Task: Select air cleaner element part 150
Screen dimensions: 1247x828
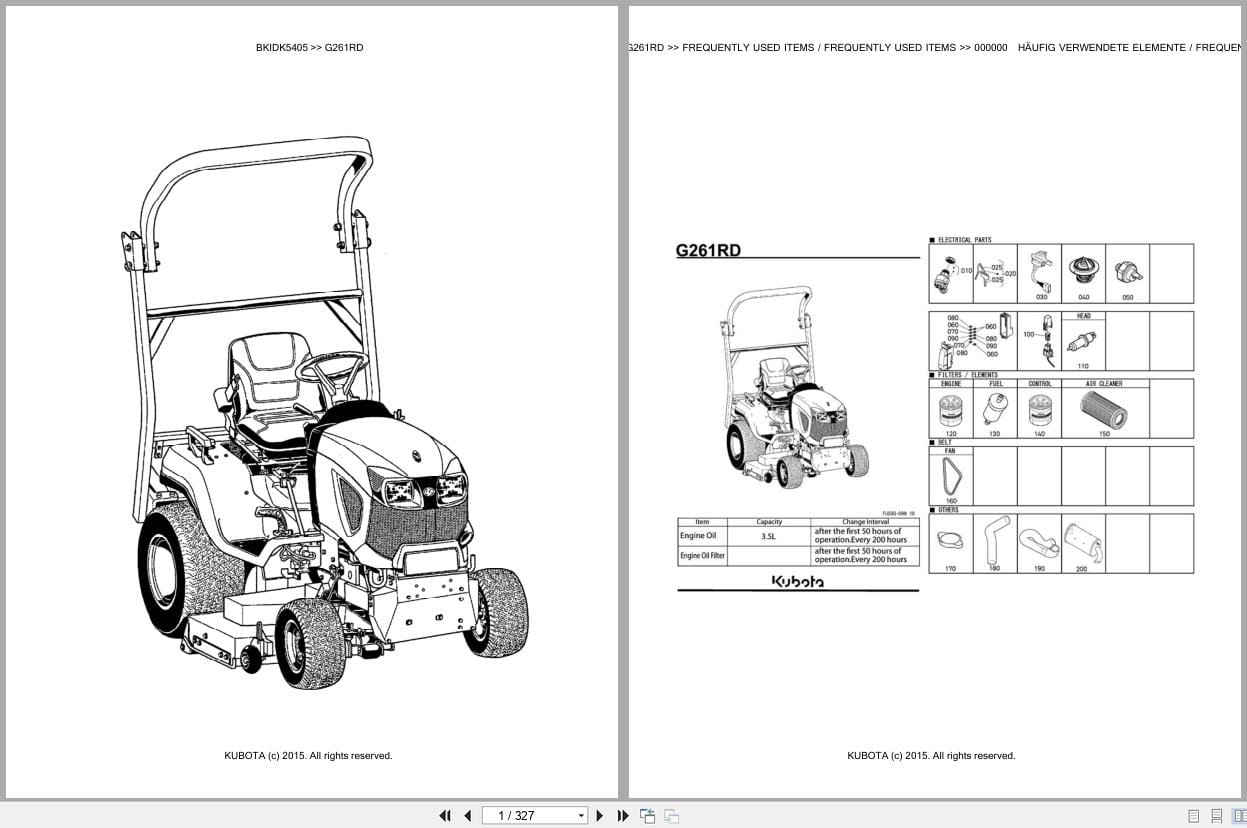Action: tap(1104, 413)
